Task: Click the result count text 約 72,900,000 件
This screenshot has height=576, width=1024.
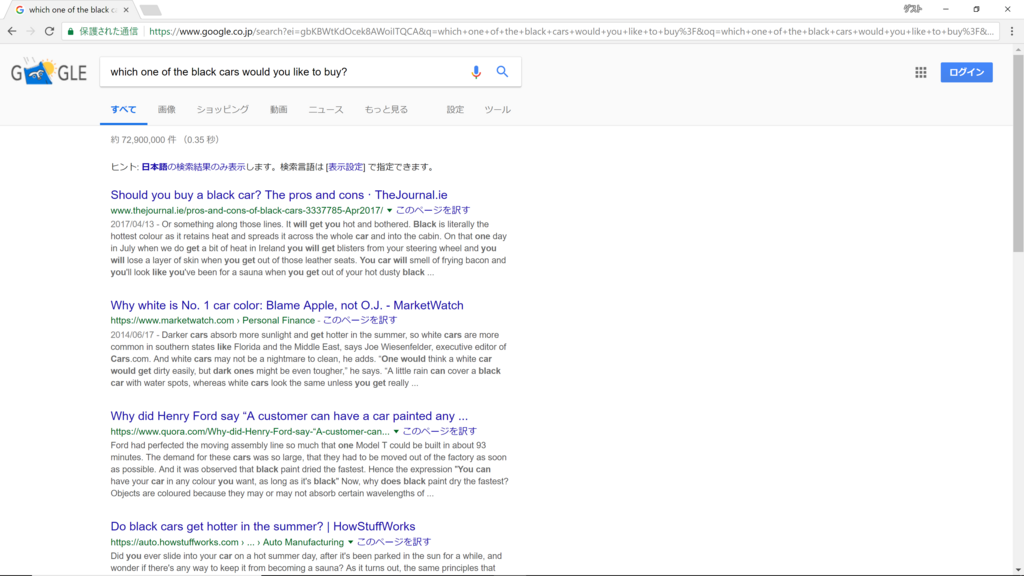Action: tap(143, 140)
